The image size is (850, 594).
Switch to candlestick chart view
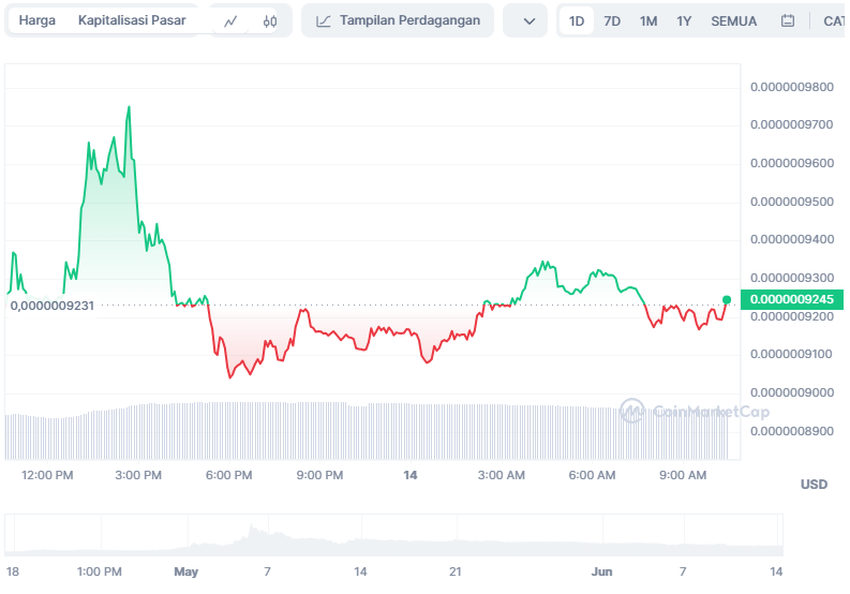[269, 21]
